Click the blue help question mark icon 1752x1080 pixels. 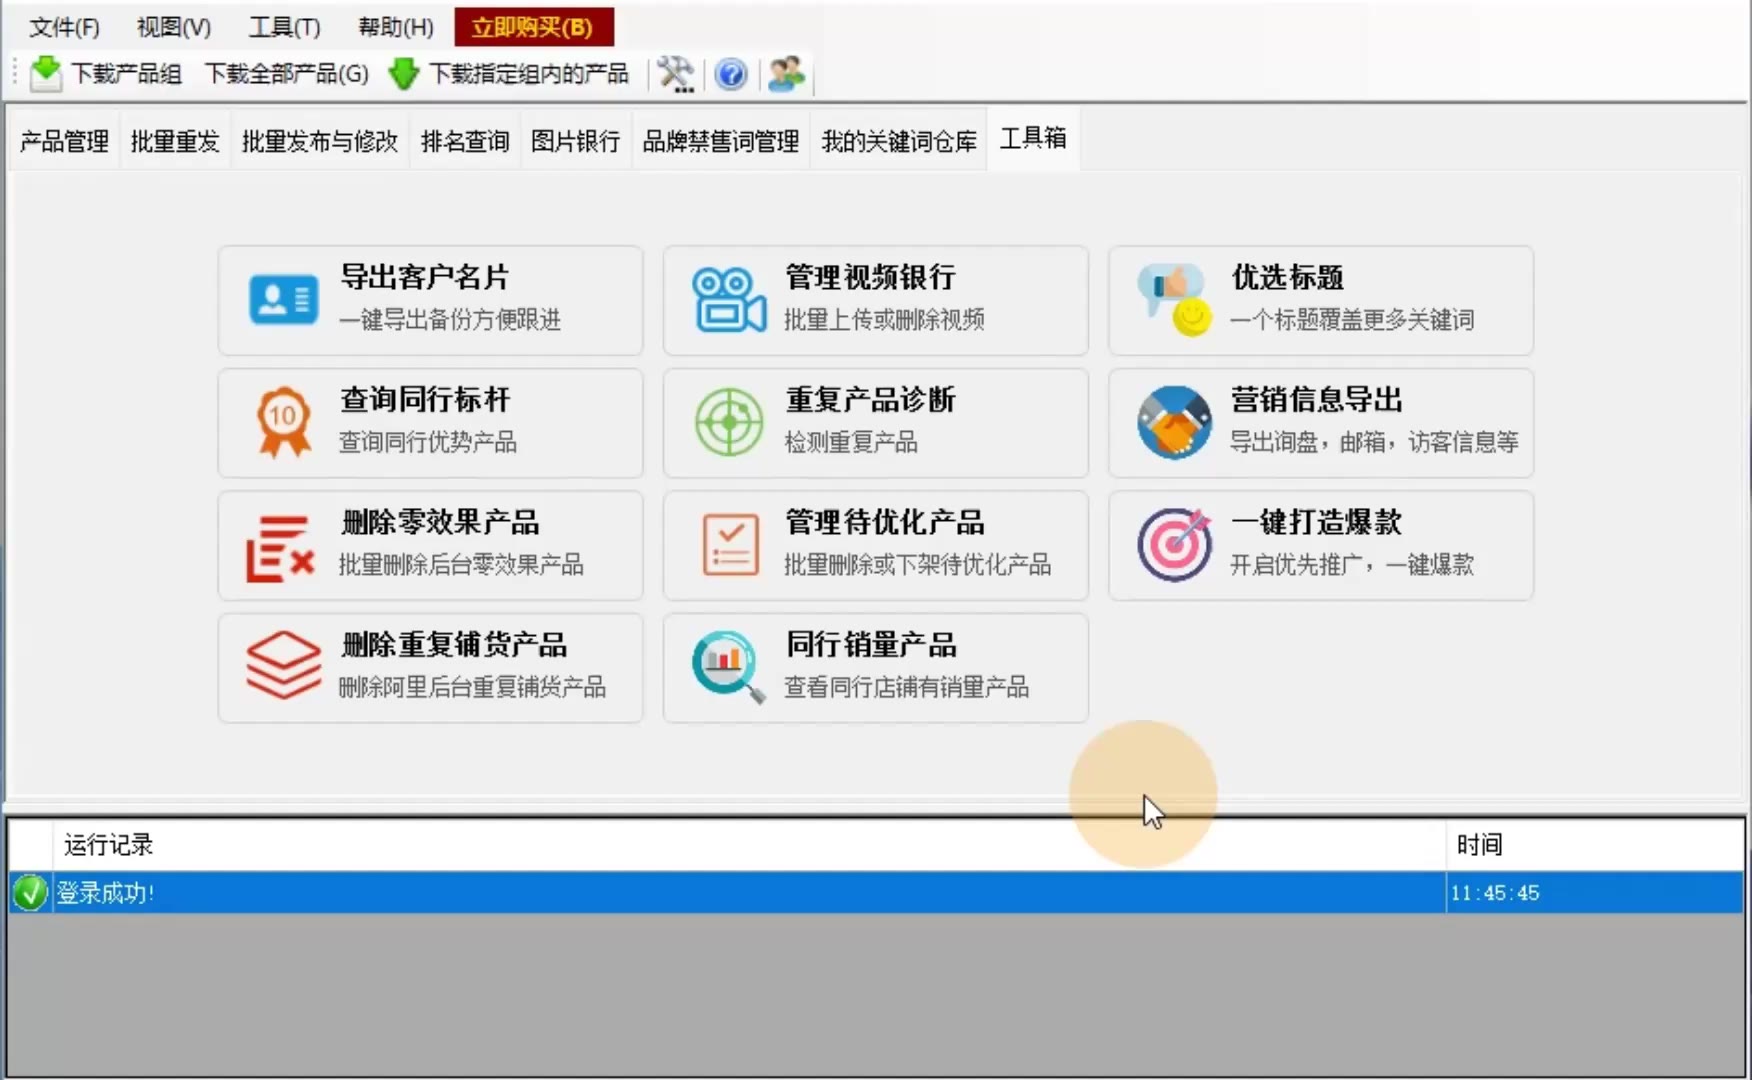731,74
